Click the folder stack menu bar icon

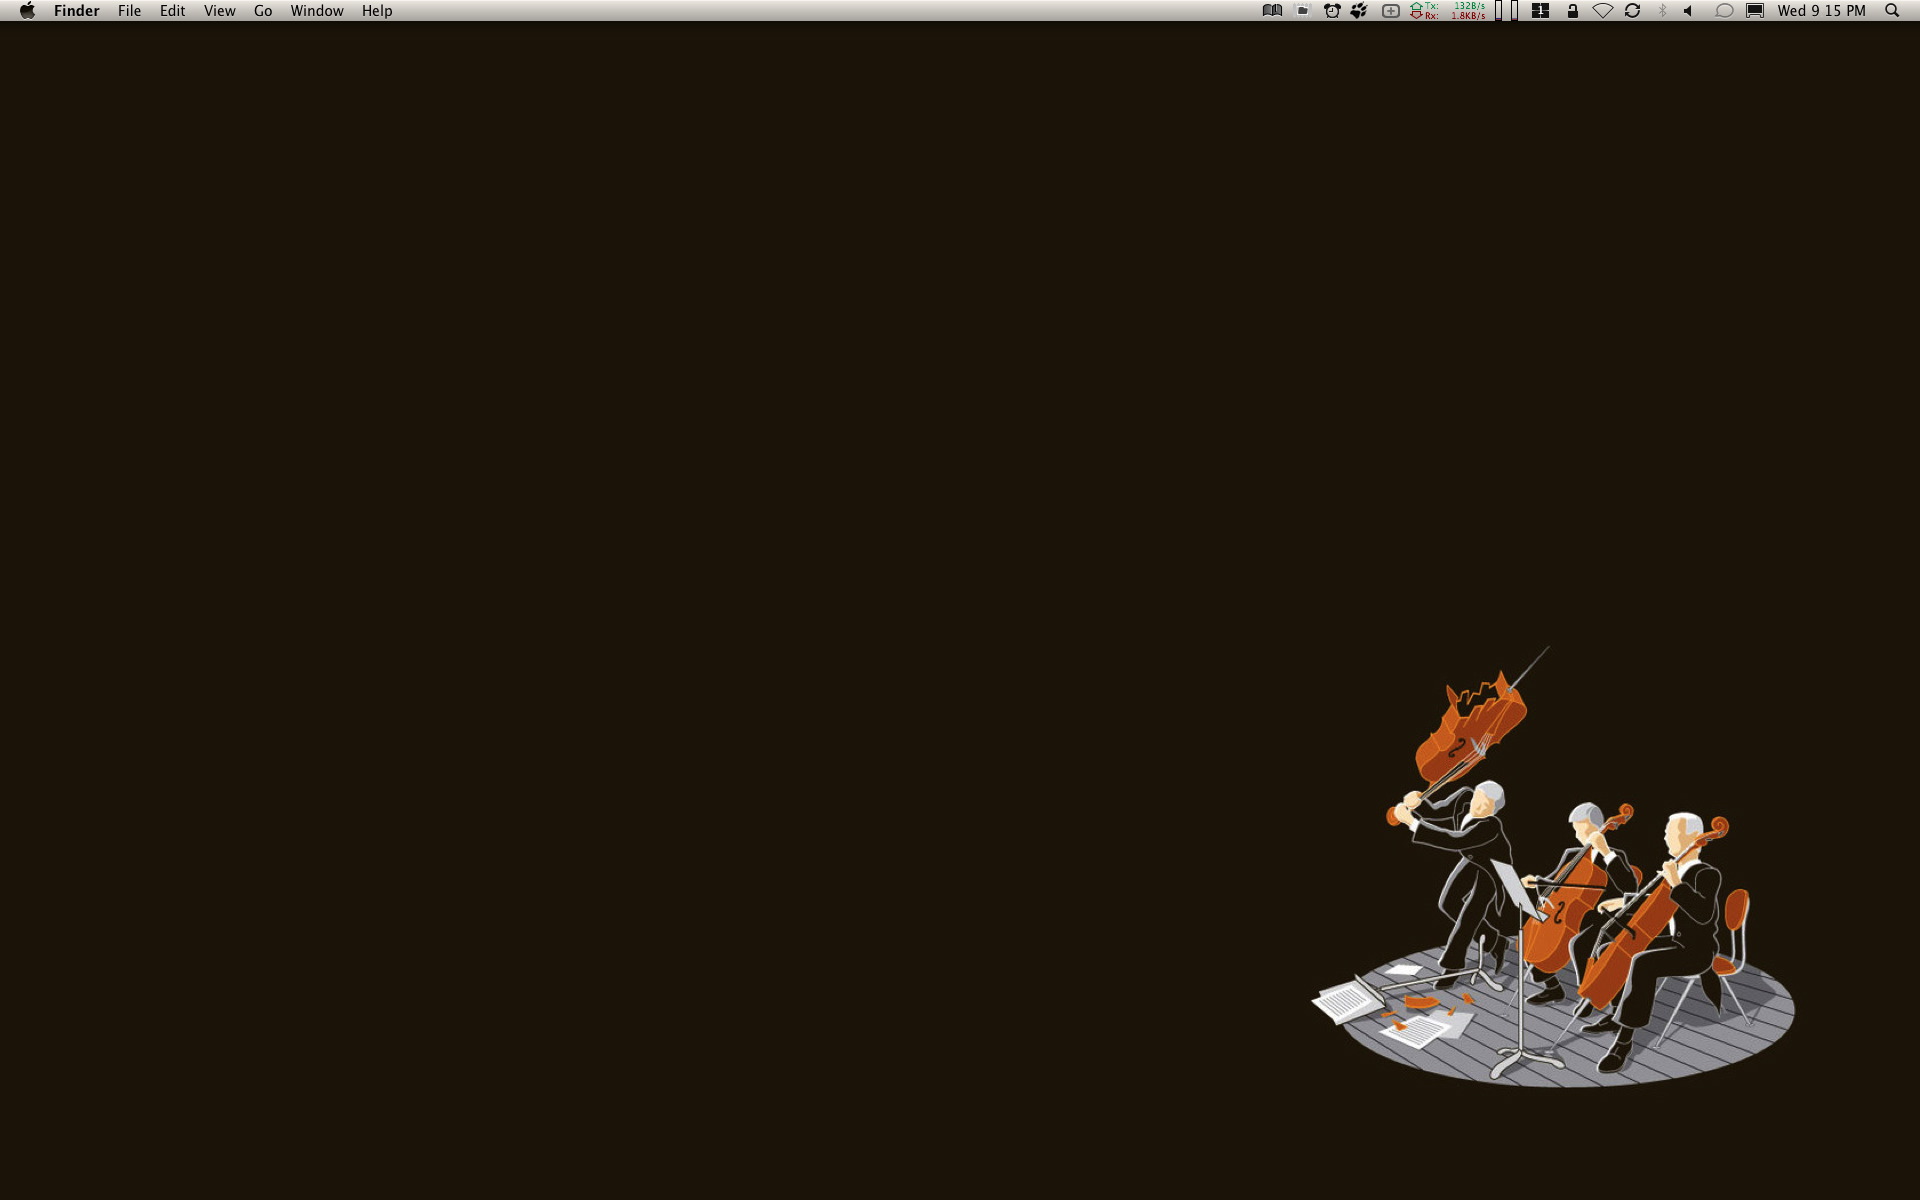click(x=1303, y=11)
